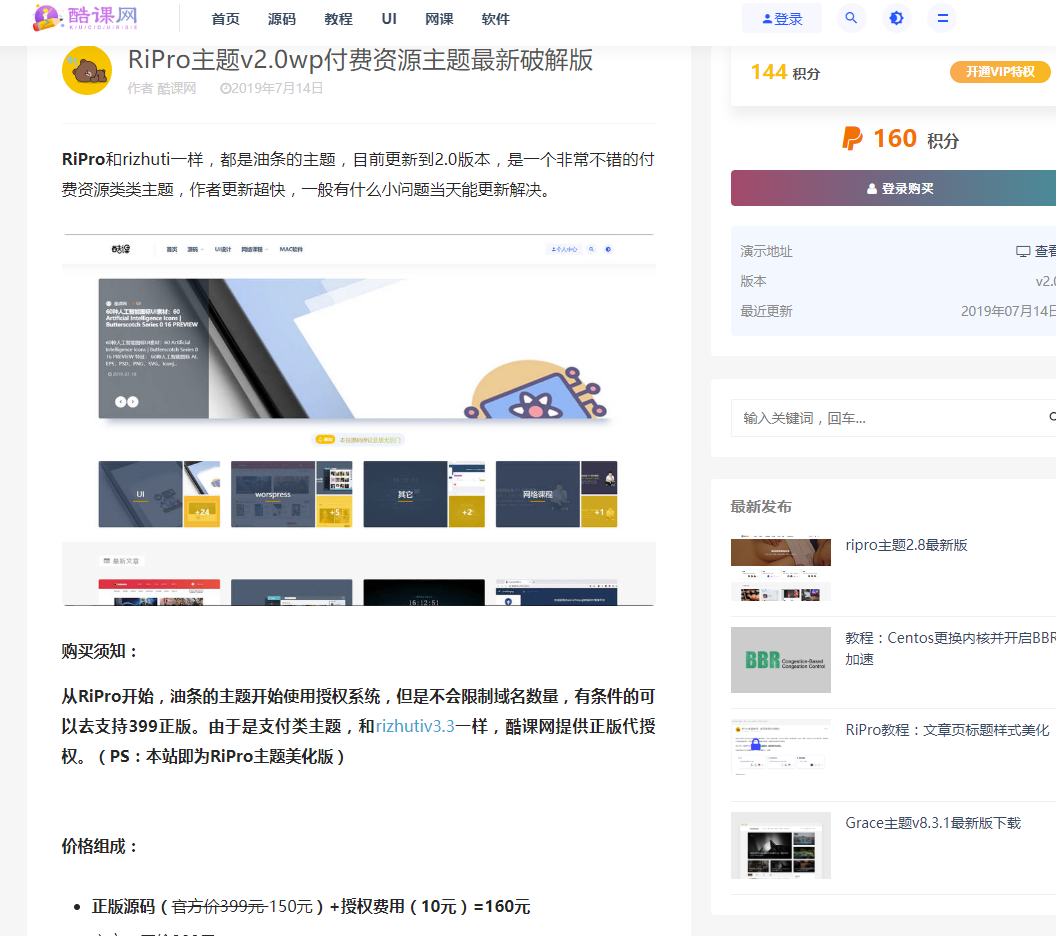The image size is (1056, 936).
Task: Click the 购买须知： heading
Action: (x=101, y=651)
